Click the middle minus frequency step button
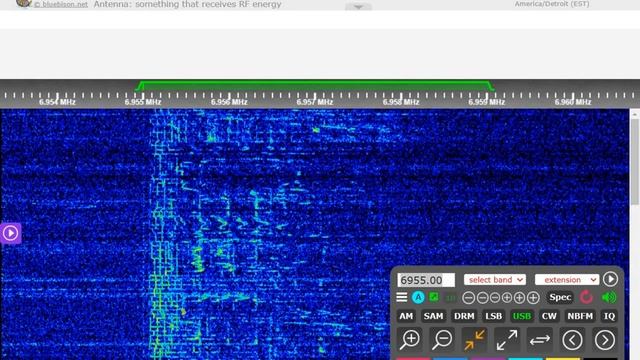Image resolution: width=640 pixels, height=360 pixels. coord(482,298)
